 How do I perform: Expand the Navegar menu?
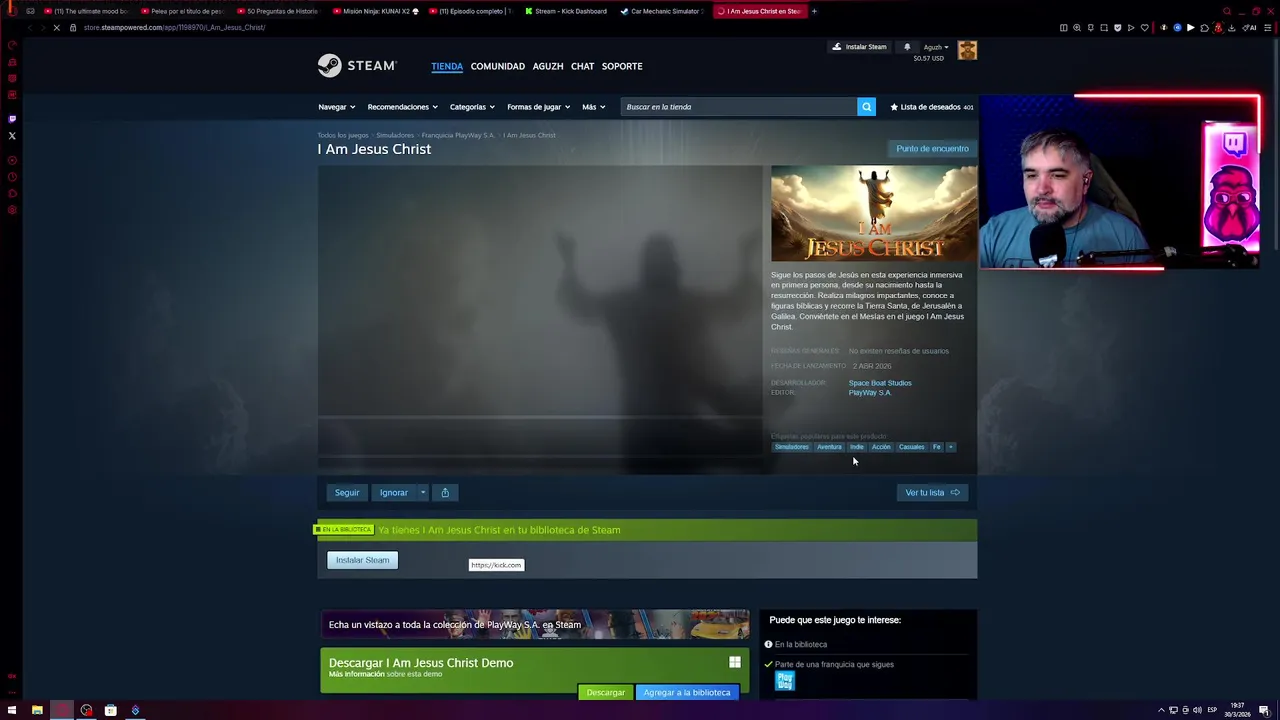[x=336, y=107]
